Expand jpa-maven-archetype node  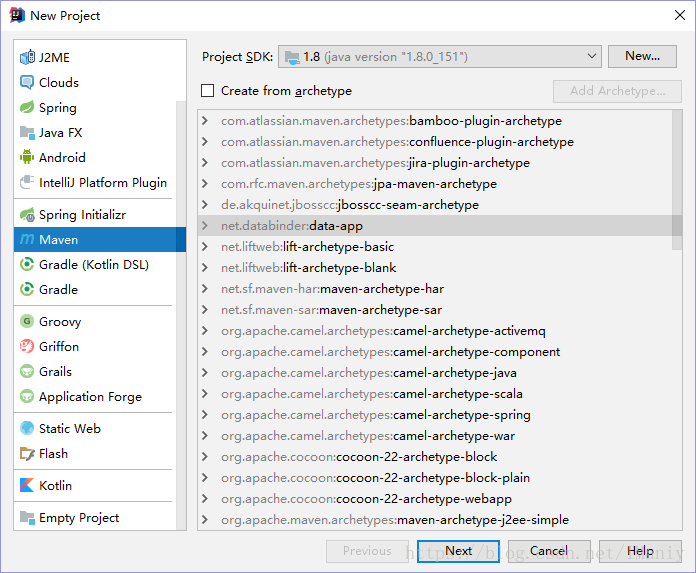click(x=205, y=184)
